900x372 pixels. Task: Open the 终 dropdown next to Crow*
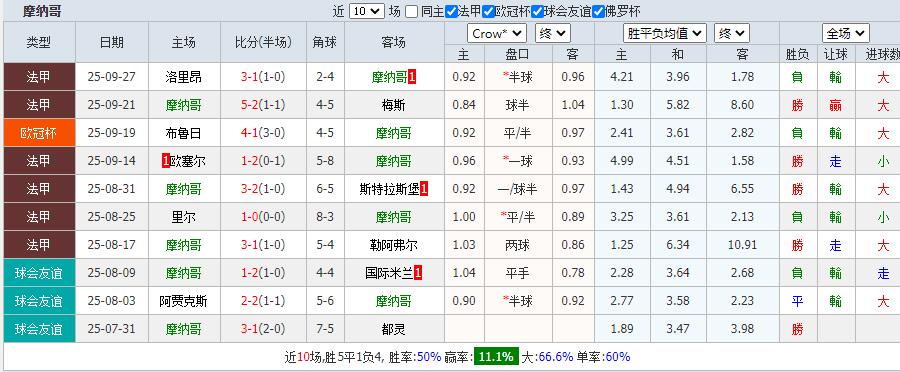553,34
